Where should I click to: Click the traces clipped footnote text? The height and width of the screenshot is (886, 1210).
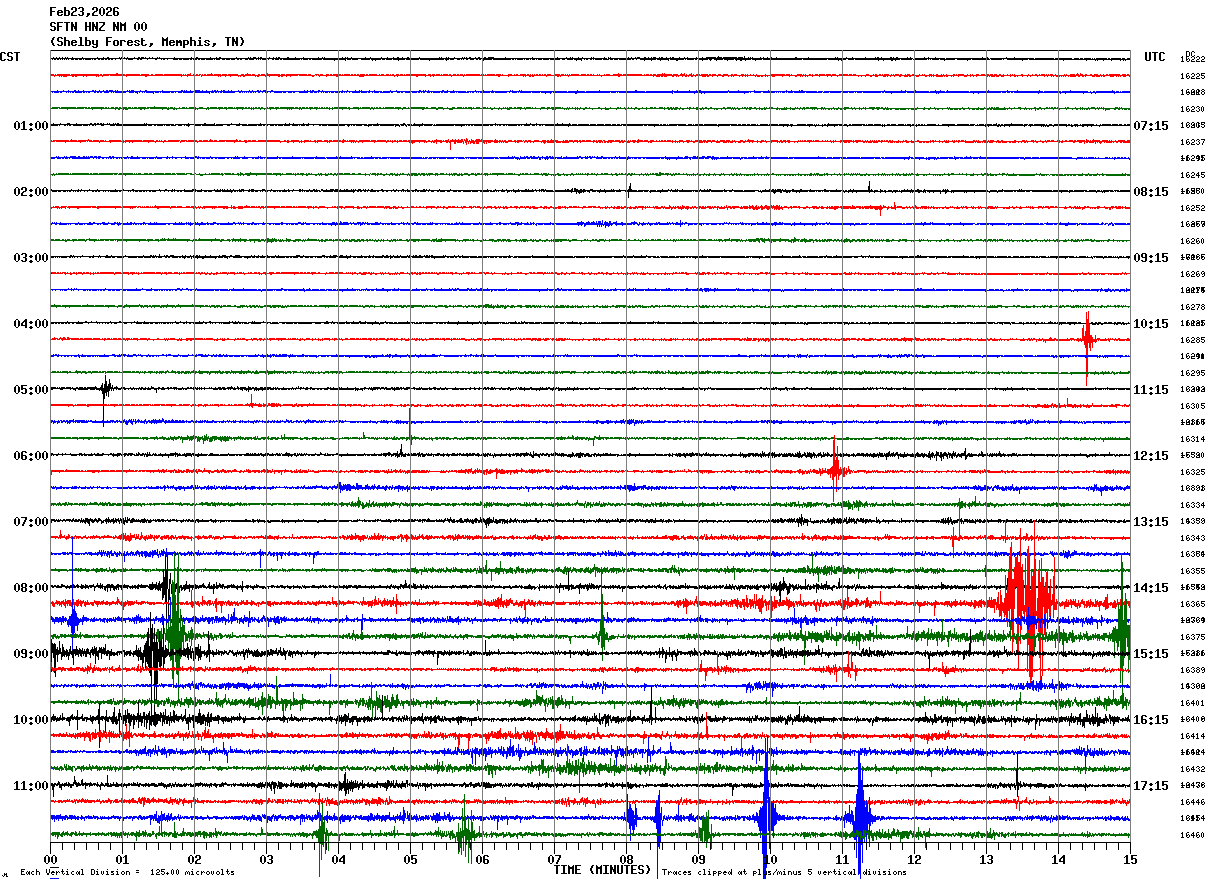785,872
